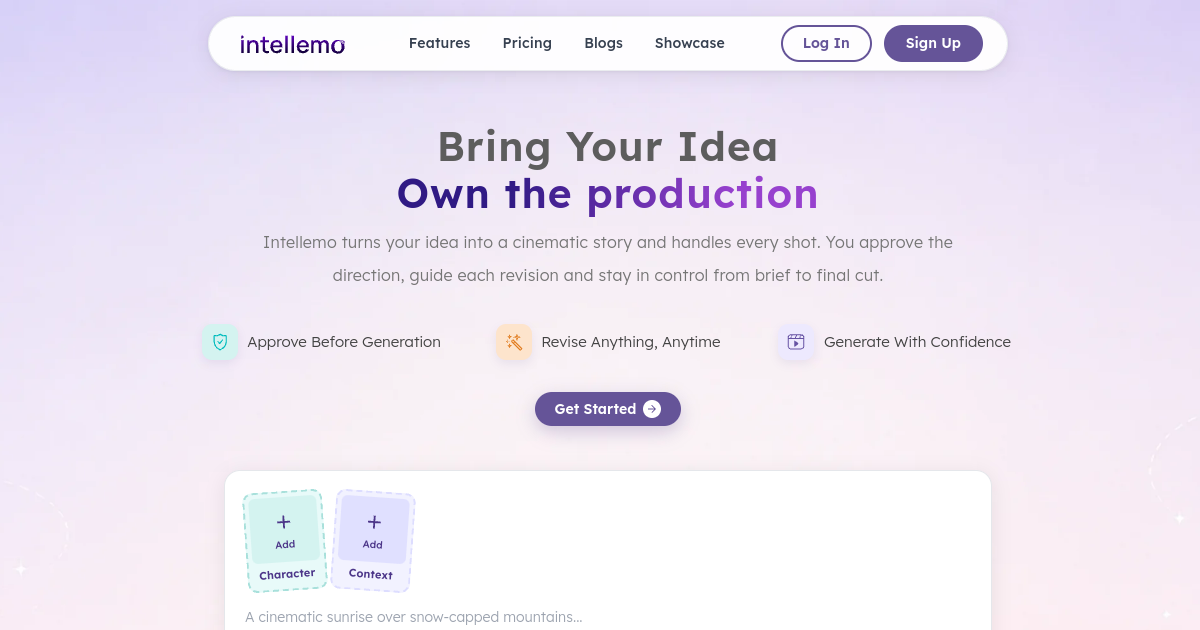Go to the Blogs section
This screenshot has width=1200, height=630.
[603, 43]
